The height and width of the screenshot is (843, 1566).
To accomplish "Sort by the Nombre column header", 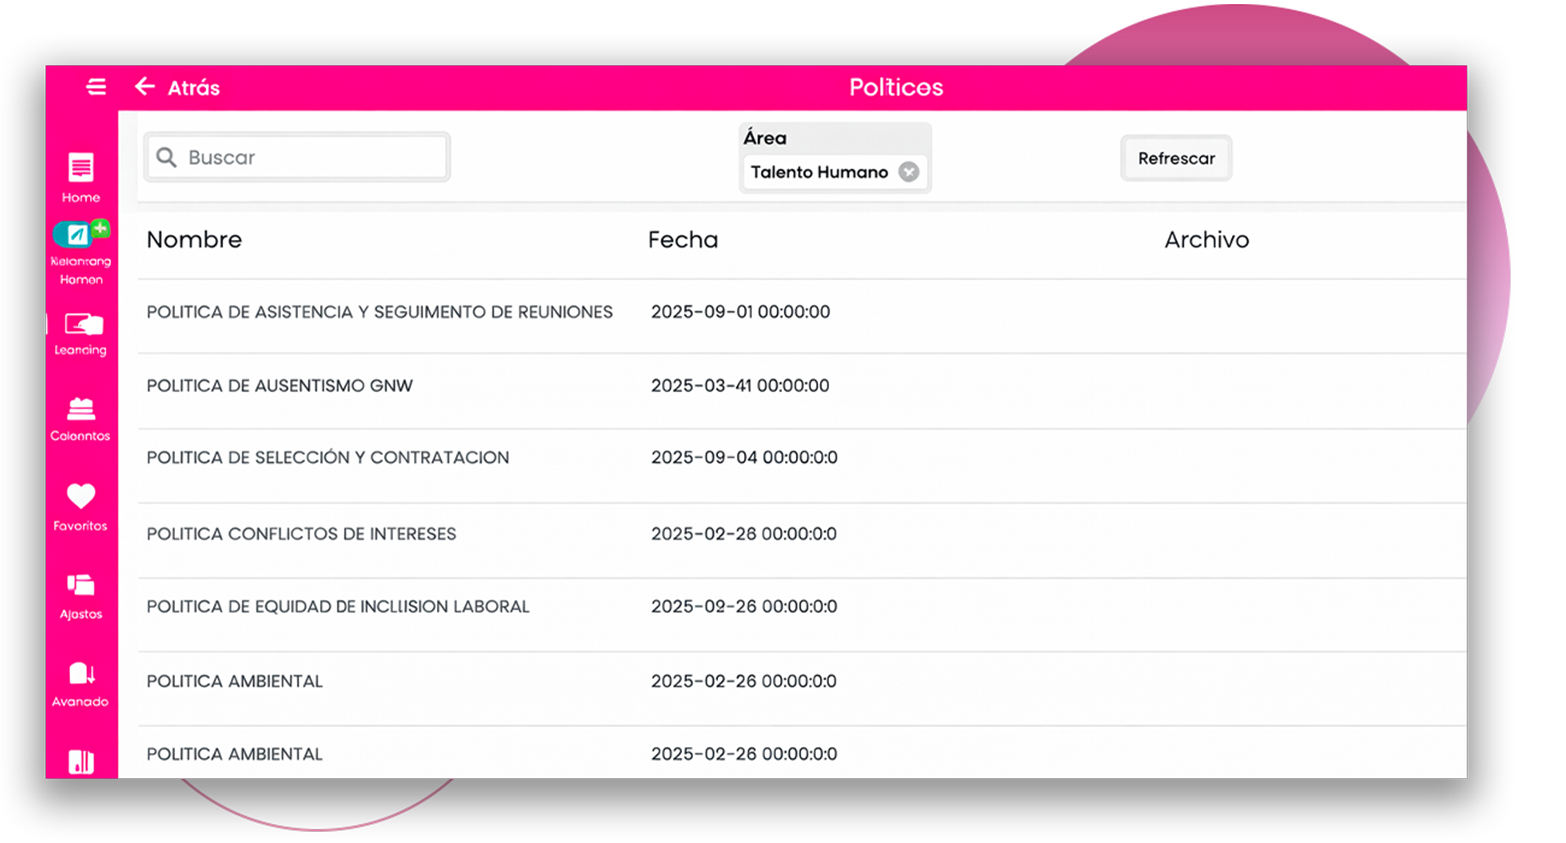I will coord(194,240).
